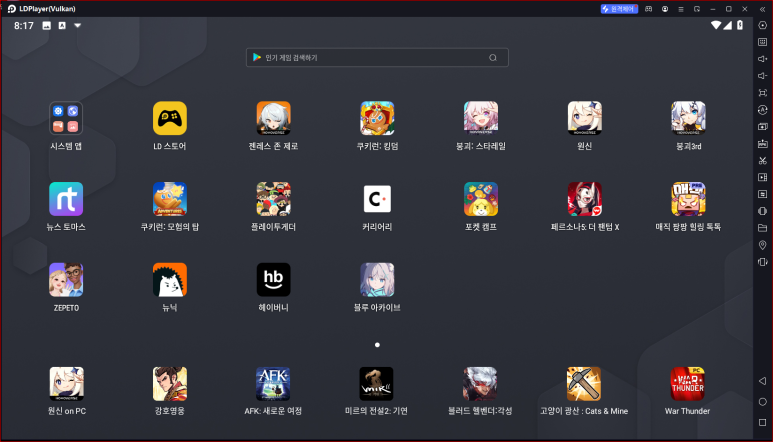Image resolution: width=773 pixels, height=442 pixels.
Task: Open 원신 on PC recommendation
Action: pyautogui.click(x=67, y=384)
